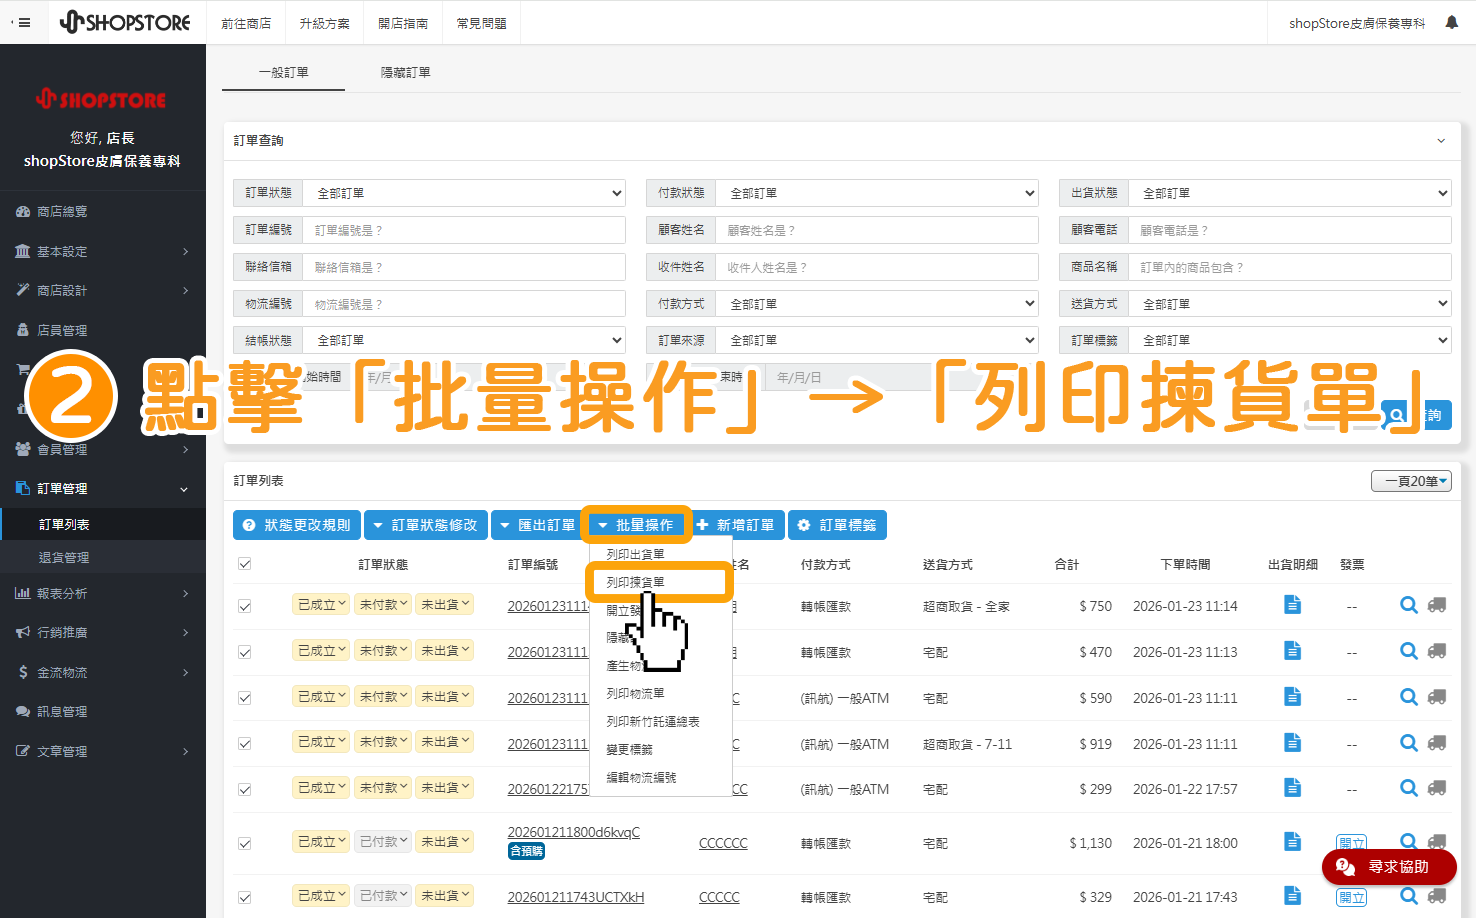
Task: Click the magnifier icon on the first order row
Action: [x=1409, y=604]
